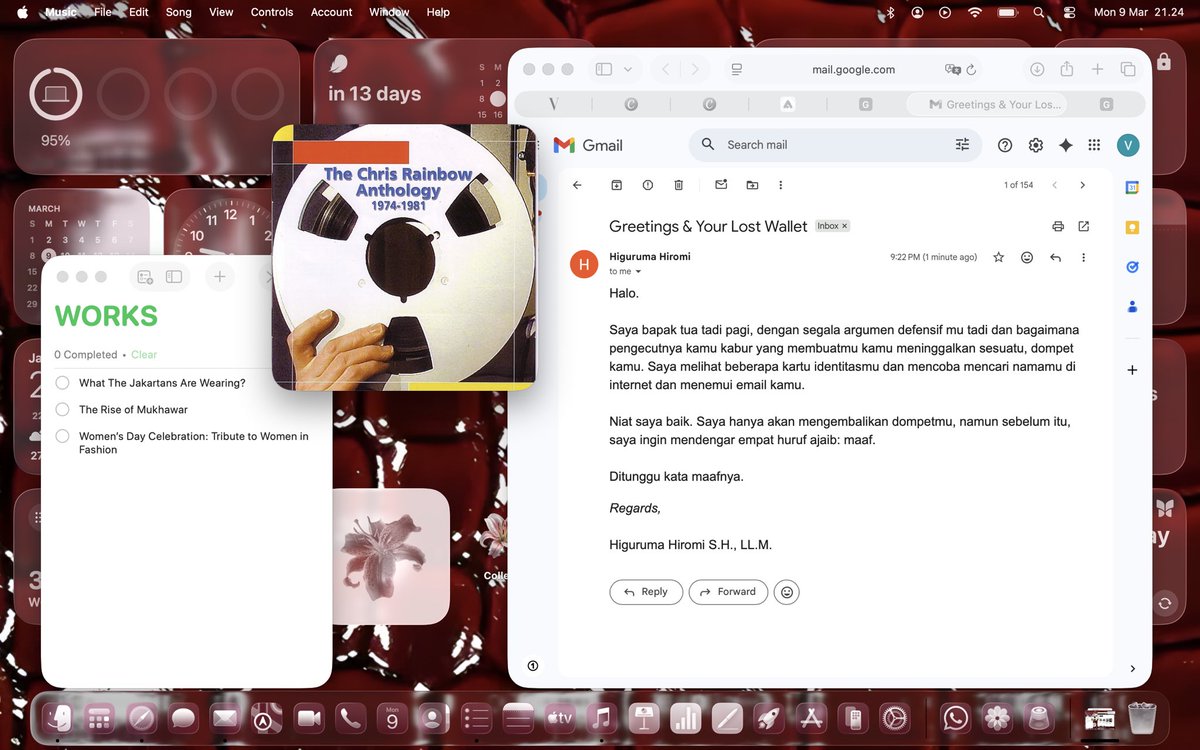The height and width of the screenshot is (750, 1200).
Task: Switch to the V tab in Safari
Action: click(554, 104)
